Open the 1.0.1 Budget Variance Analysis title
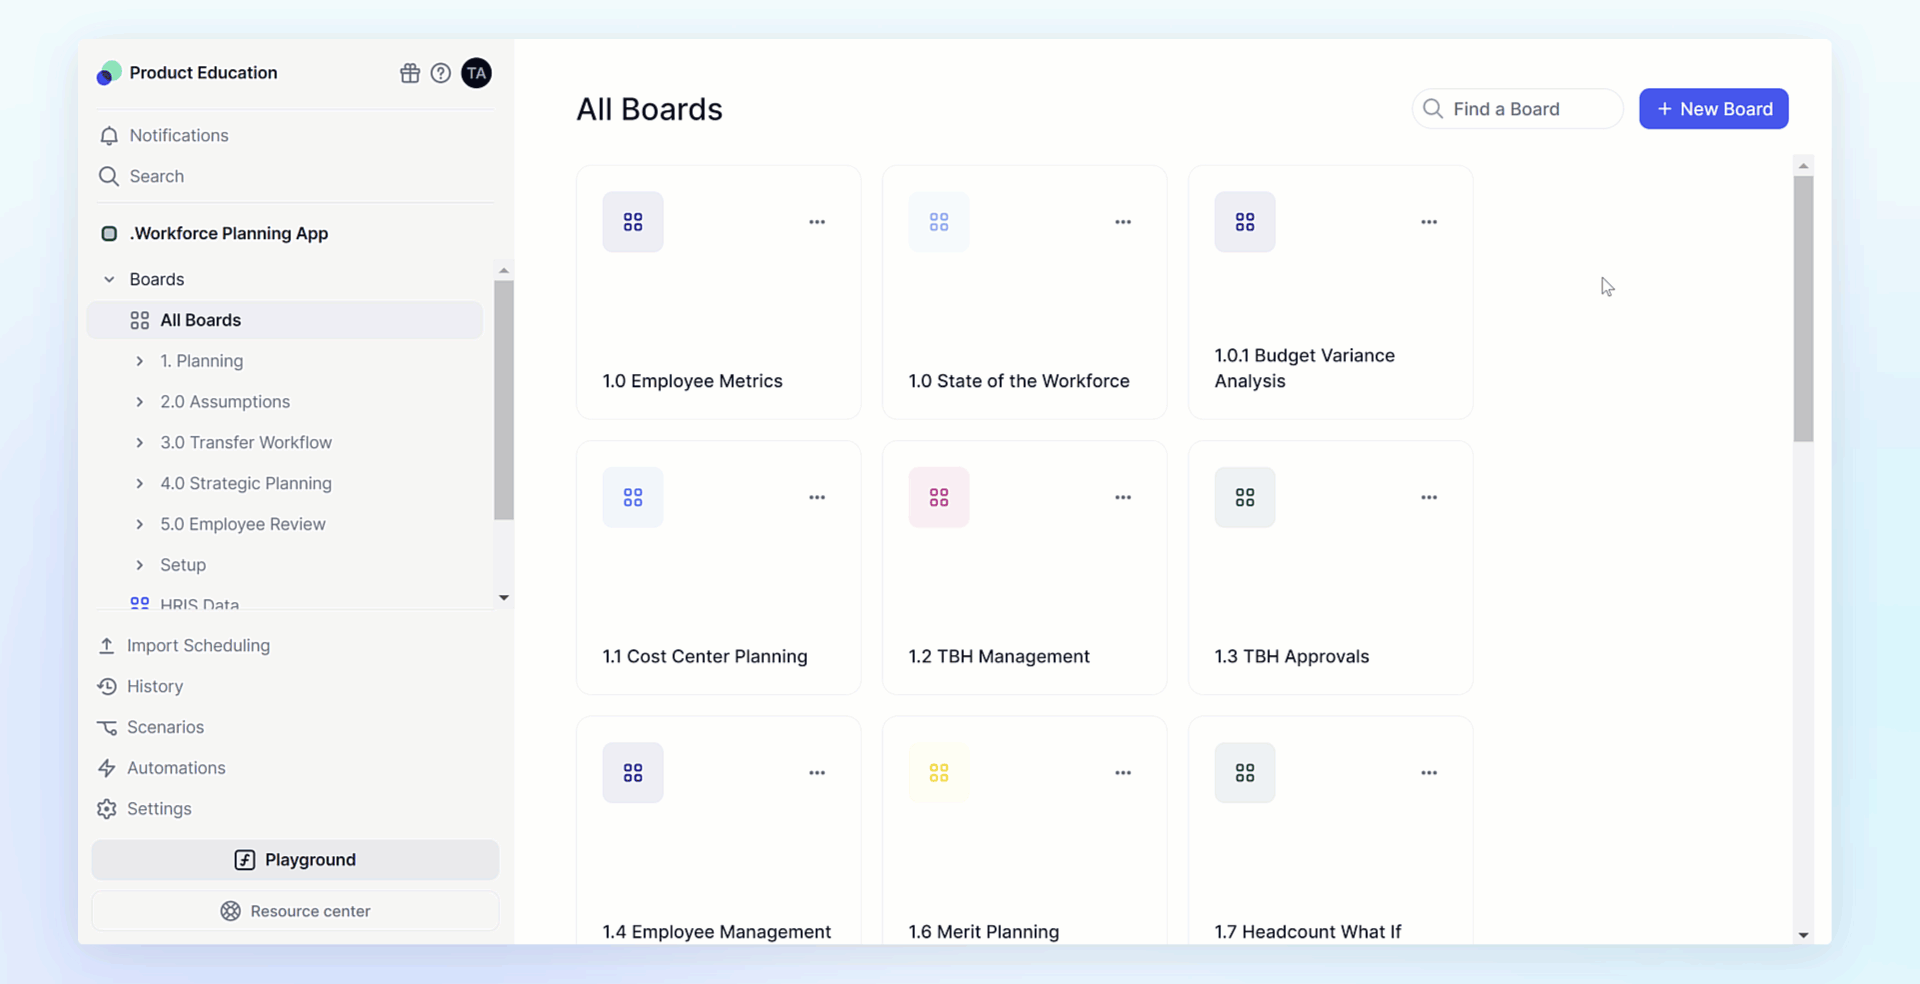The image size is (1920, 984). tap(1304, 368)
